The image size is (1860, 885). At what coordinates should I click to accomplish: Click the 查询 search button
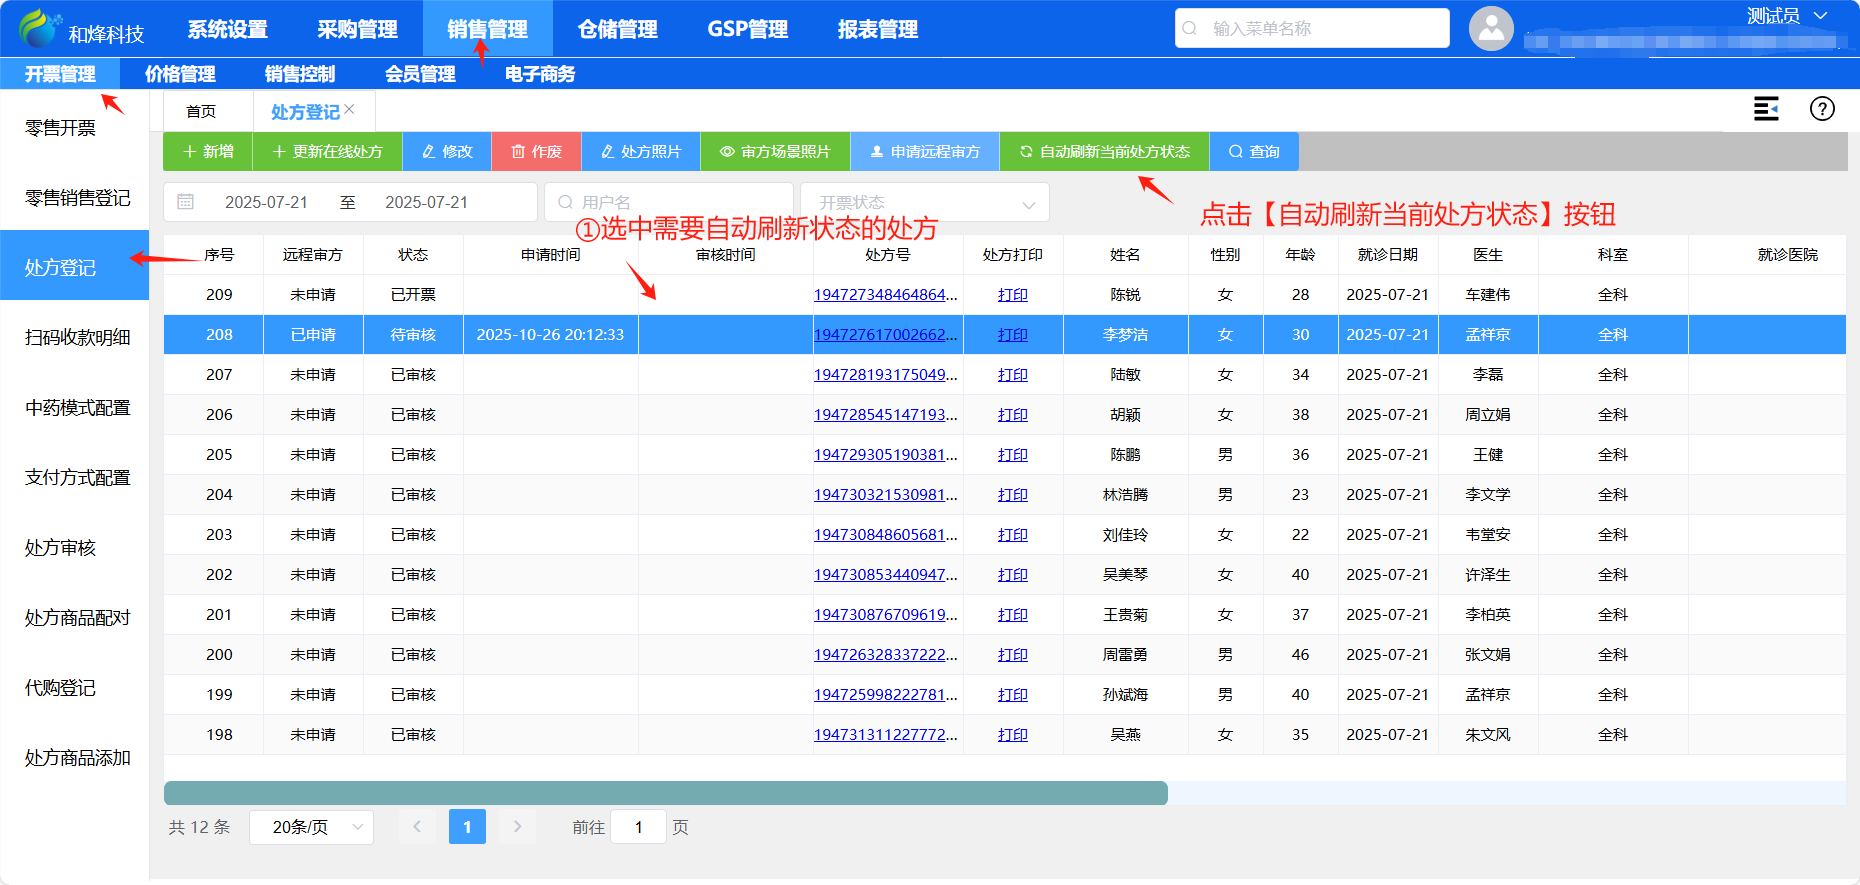(1254, 152)
